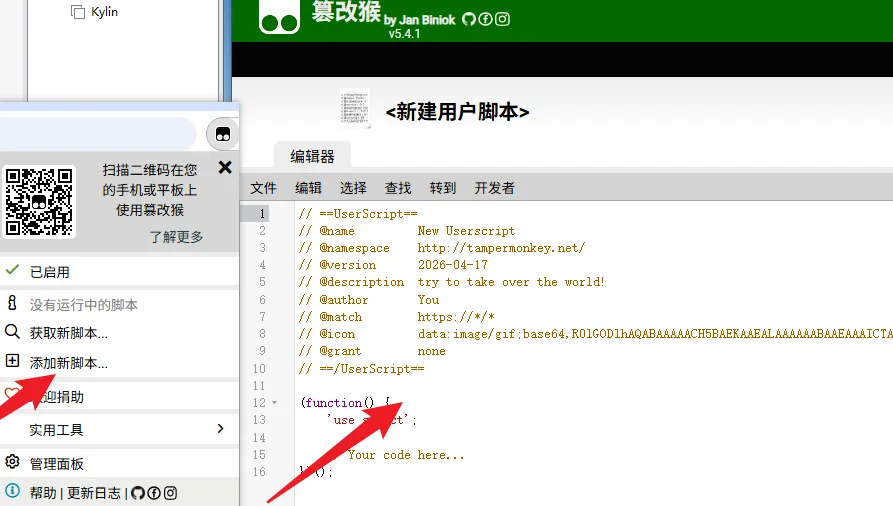Toggle the 已启用 enabled checkmark
This screenshot has height=506, width=893.
[13, 270]
